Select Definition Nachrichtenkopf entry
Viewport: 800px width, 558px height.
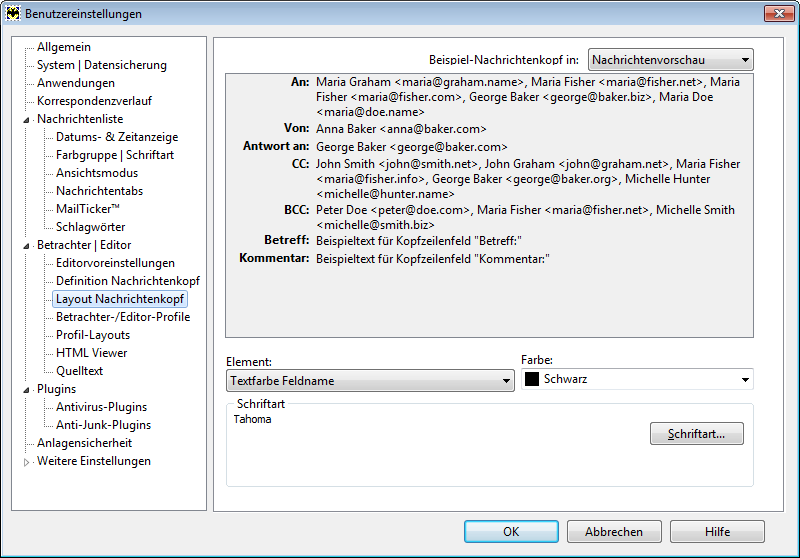coord(128,281)
